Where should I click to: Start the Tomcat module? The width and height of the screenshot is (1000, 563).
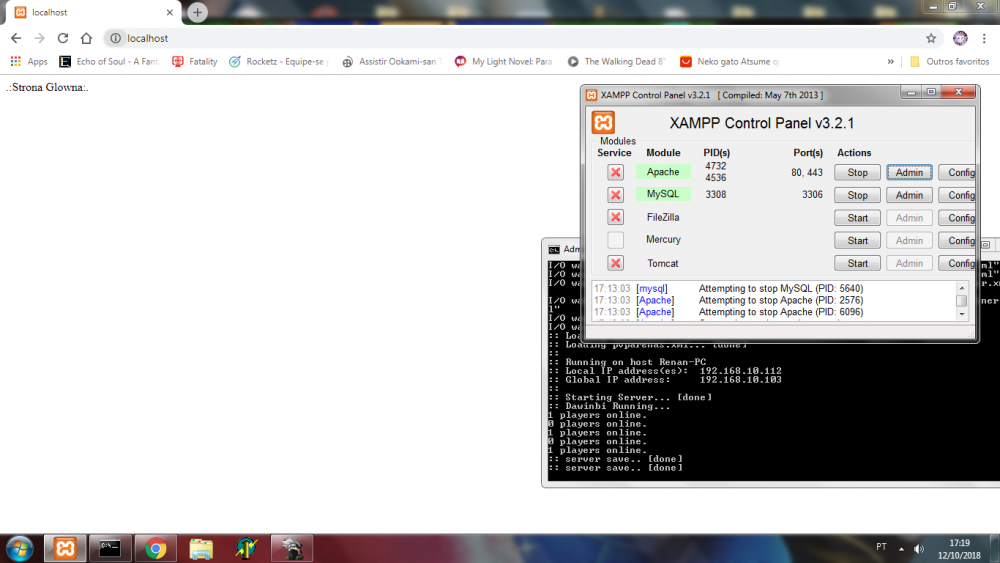coord(857,263)
